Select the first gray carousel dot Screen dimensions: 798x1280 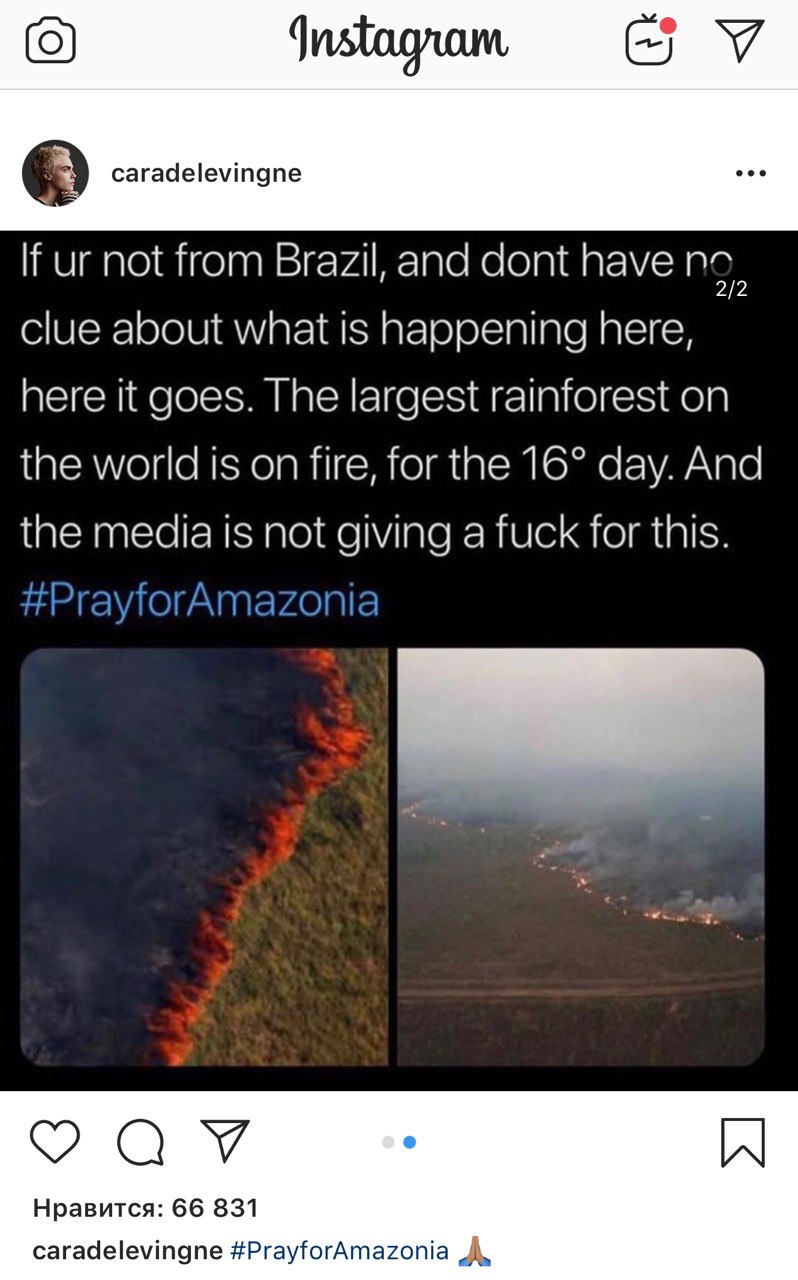pos(388,1142)
